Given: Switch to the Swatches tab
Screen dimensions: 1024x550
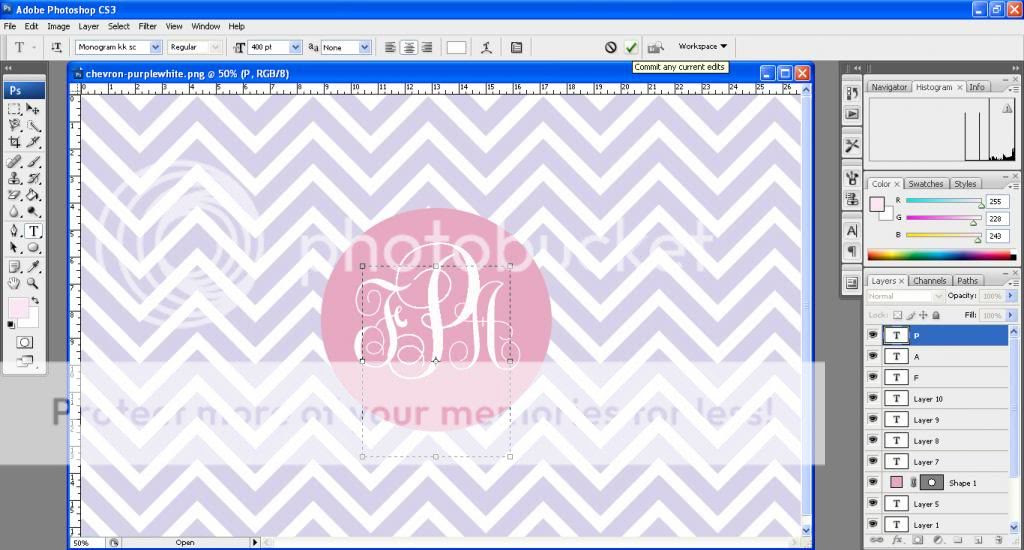Looking at the screenshot, I should pyautogui.click(x=925, y=184).
